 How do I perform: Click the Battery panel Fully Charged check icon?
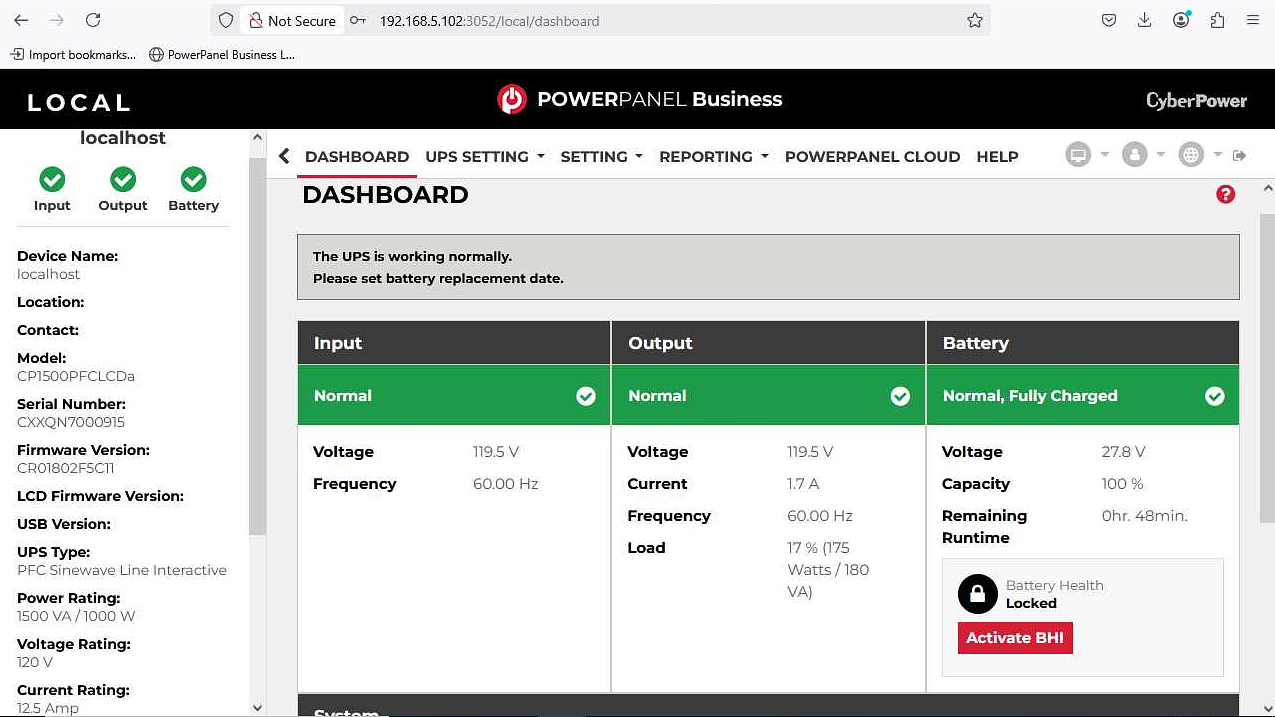(1215, 396)
